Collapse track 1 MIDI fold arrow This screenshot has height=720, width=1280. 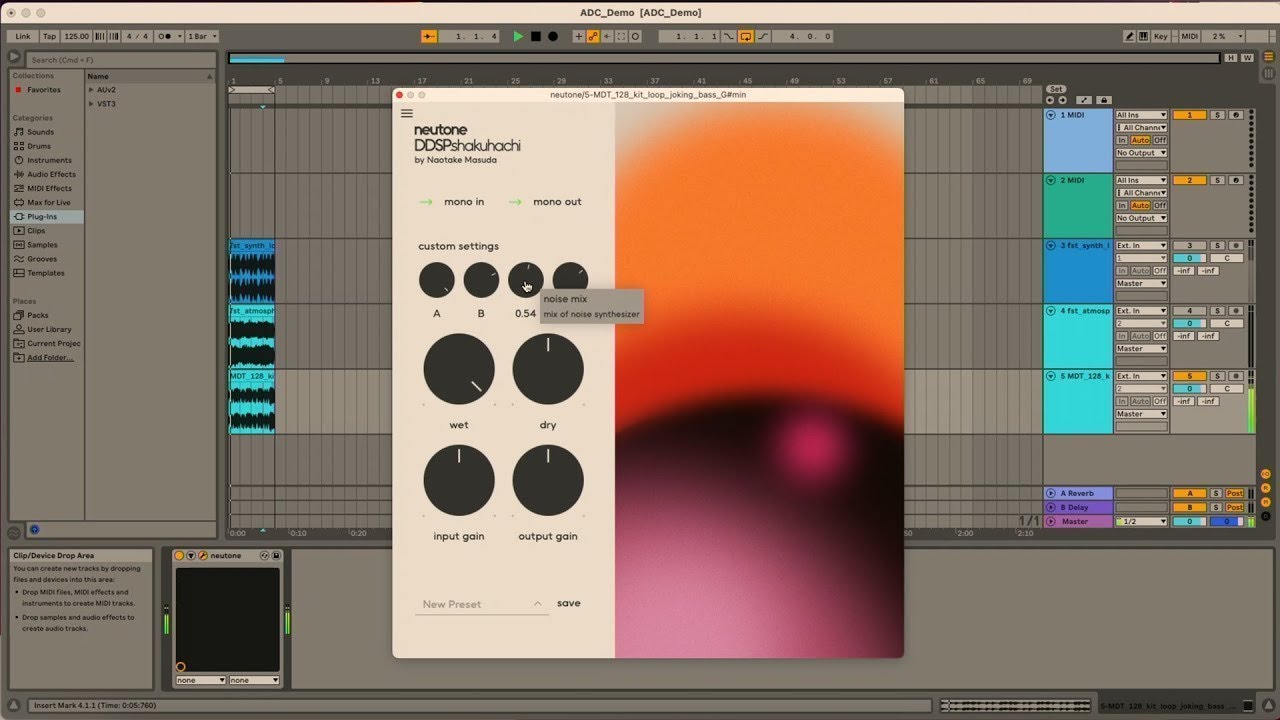pos(1051,115)
